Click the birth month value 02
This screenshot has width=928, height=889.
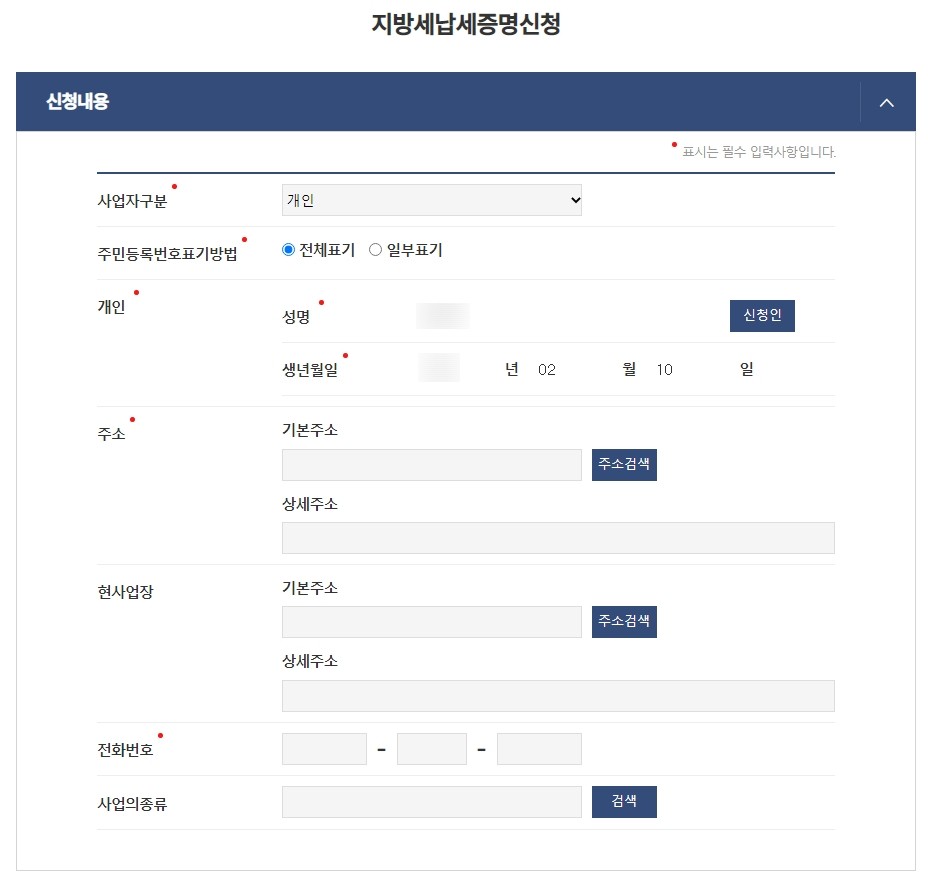[546, 370]
